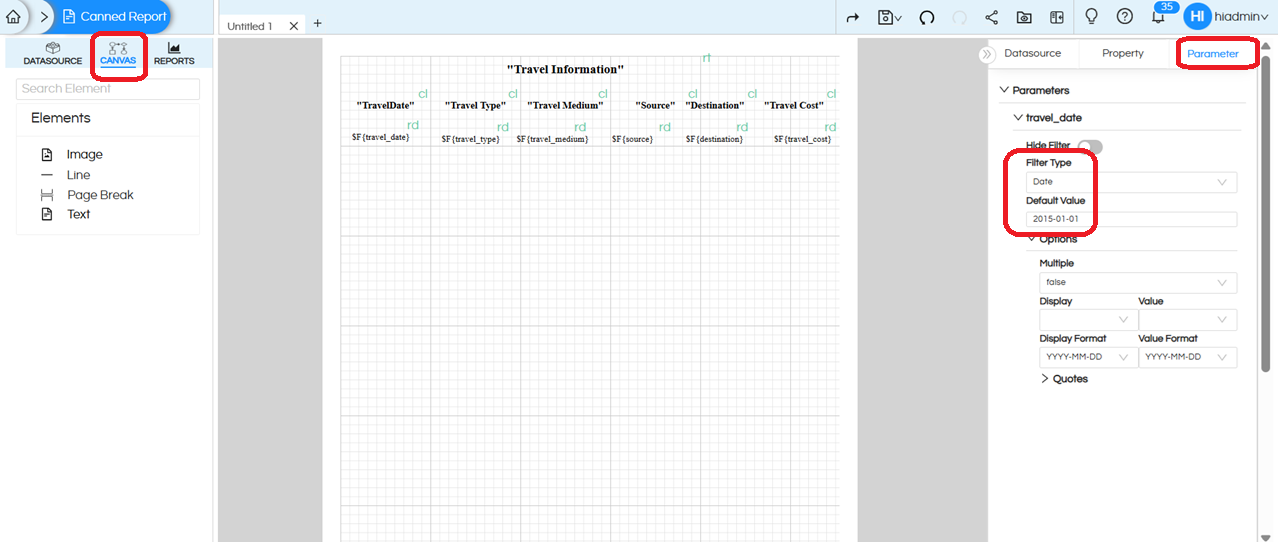Add a new tab with plus

[317, 23]
